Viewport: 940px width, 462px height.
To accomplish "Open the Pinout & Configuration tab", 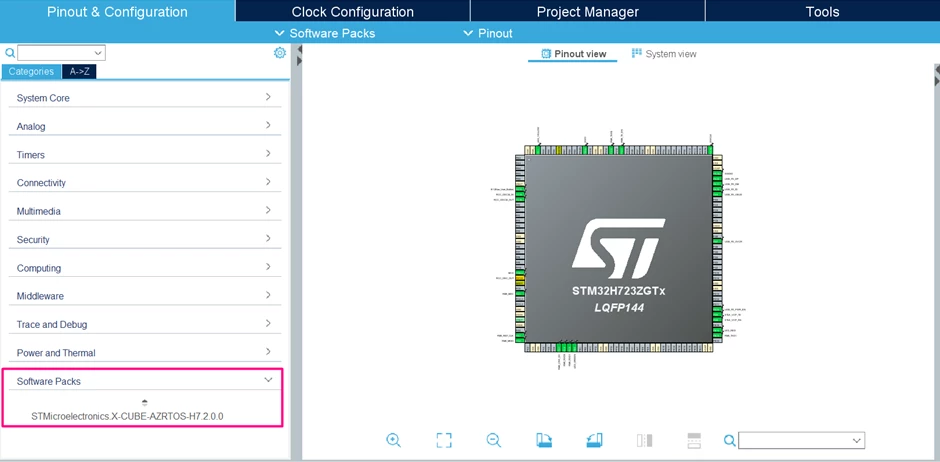I will (118, 11).
